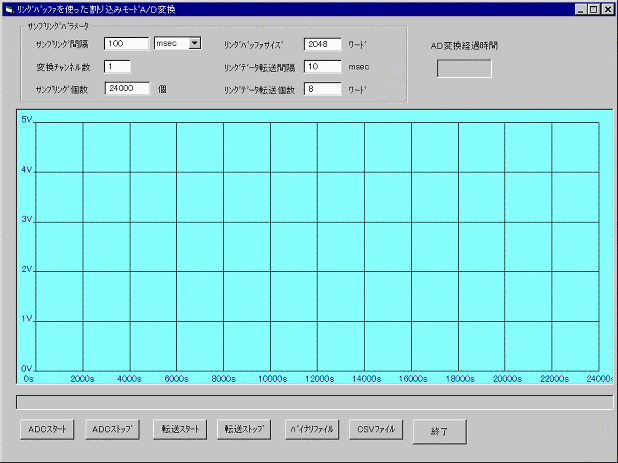Select the ring data transfer count field showing 8

coord(322,89)
